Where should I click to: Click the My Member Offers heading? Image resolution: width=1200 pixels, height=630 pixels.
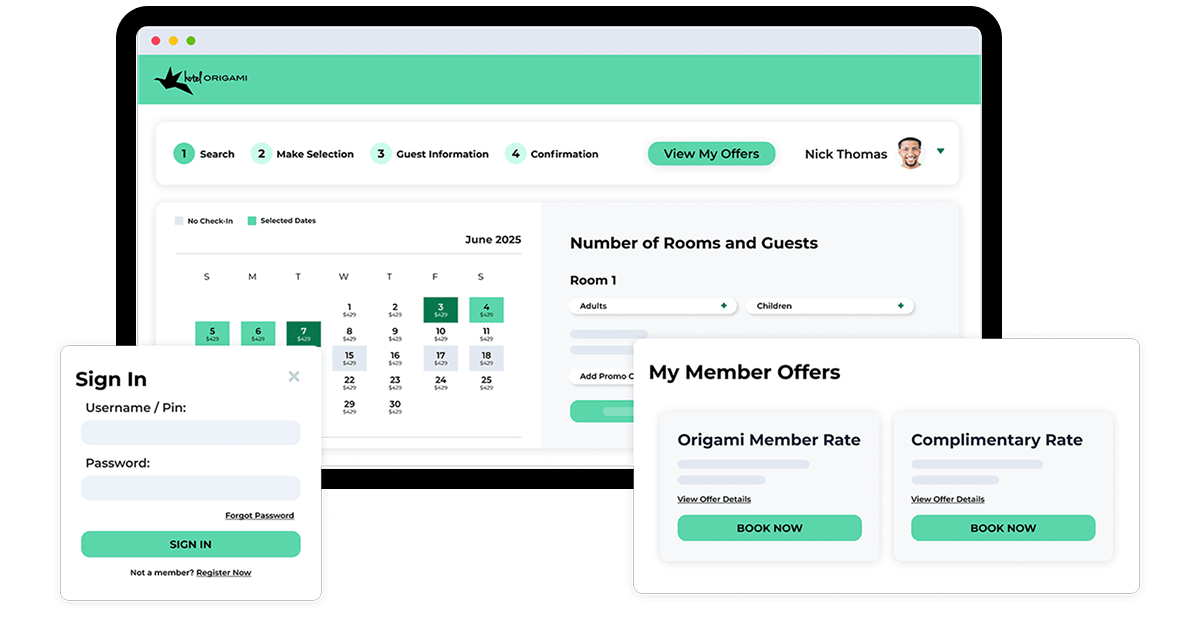(x=744, y=372)
